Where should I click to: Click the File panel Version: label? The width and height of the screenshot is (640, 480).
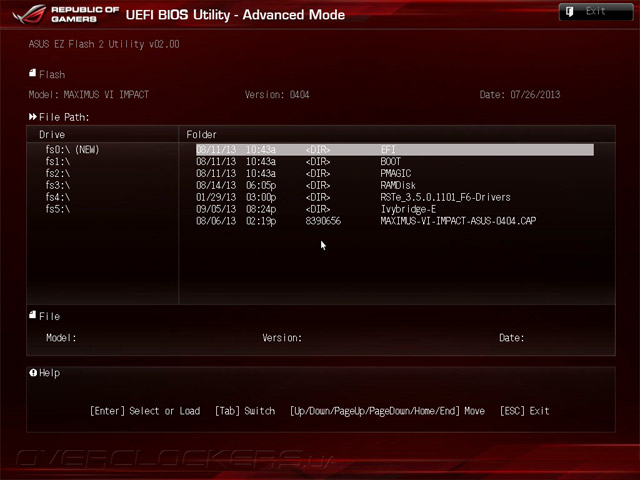point(282,338)
